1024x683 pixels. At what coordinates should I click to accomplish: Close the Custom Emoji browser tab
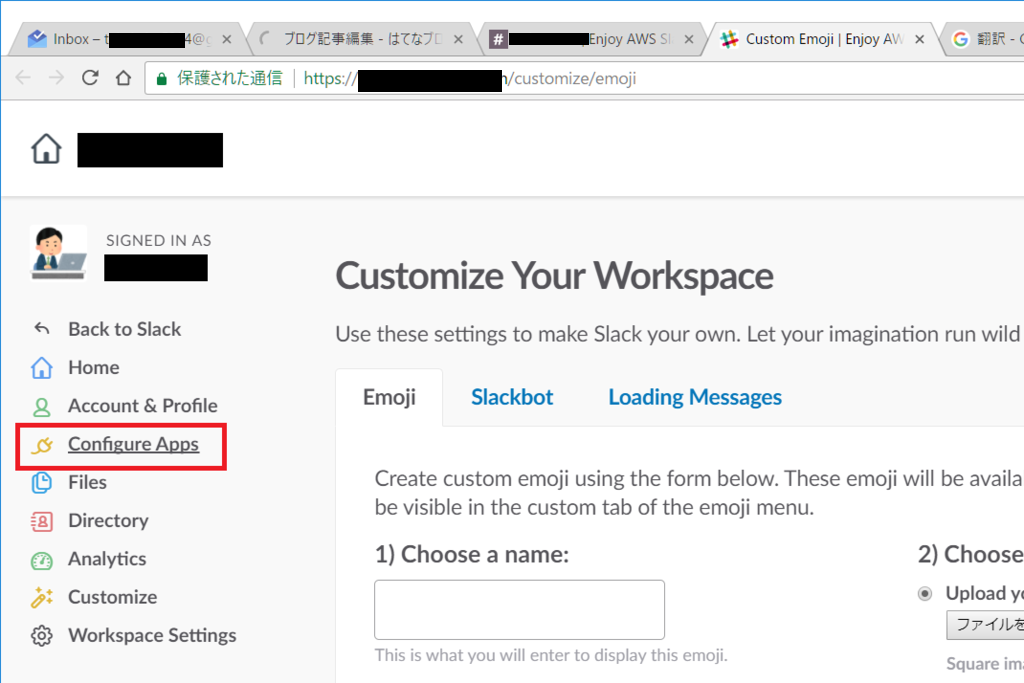coord(920,40)
